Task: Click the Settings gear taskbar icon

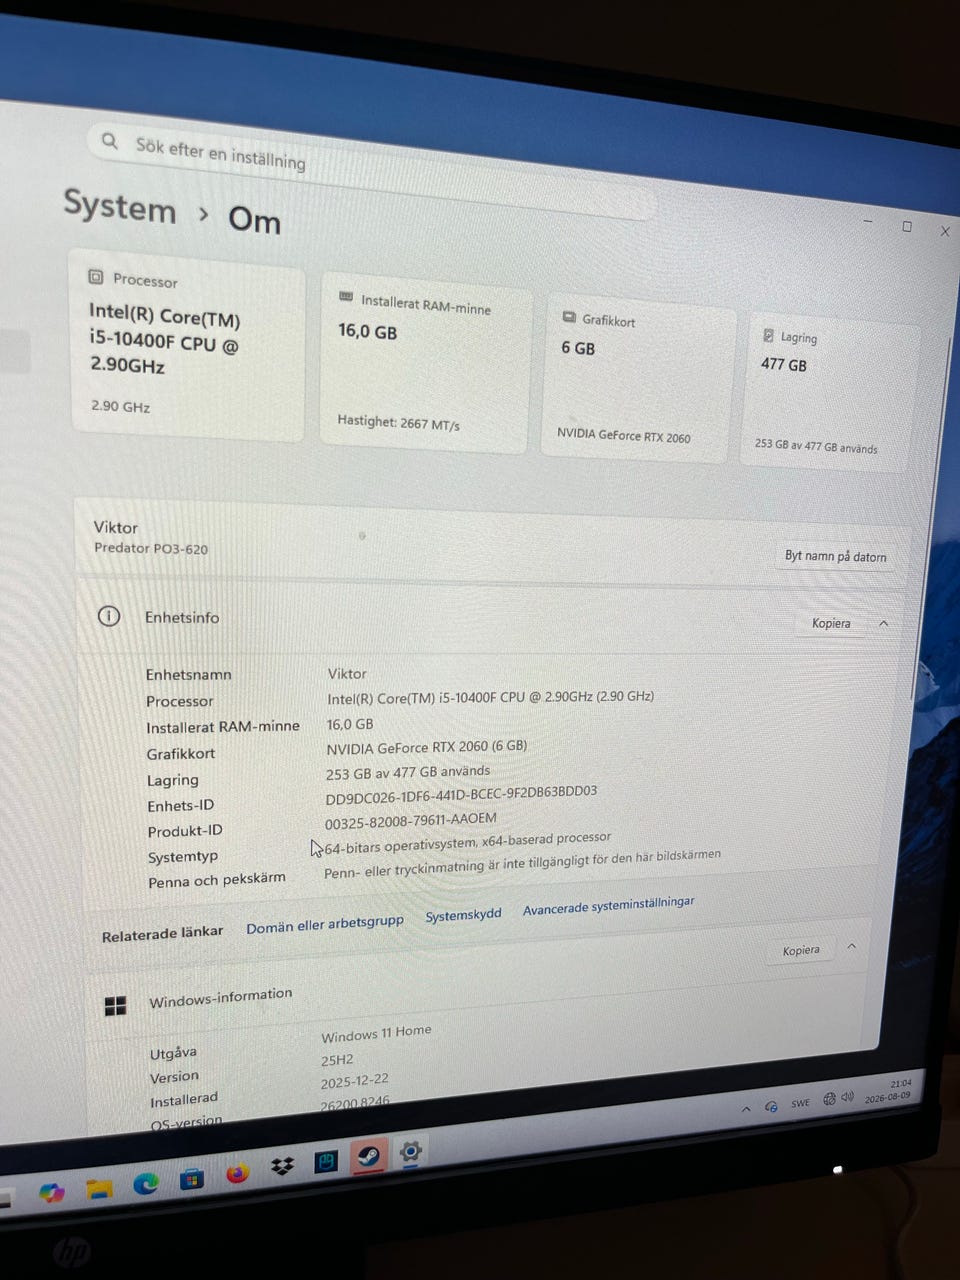Action: coord(411,1152)
